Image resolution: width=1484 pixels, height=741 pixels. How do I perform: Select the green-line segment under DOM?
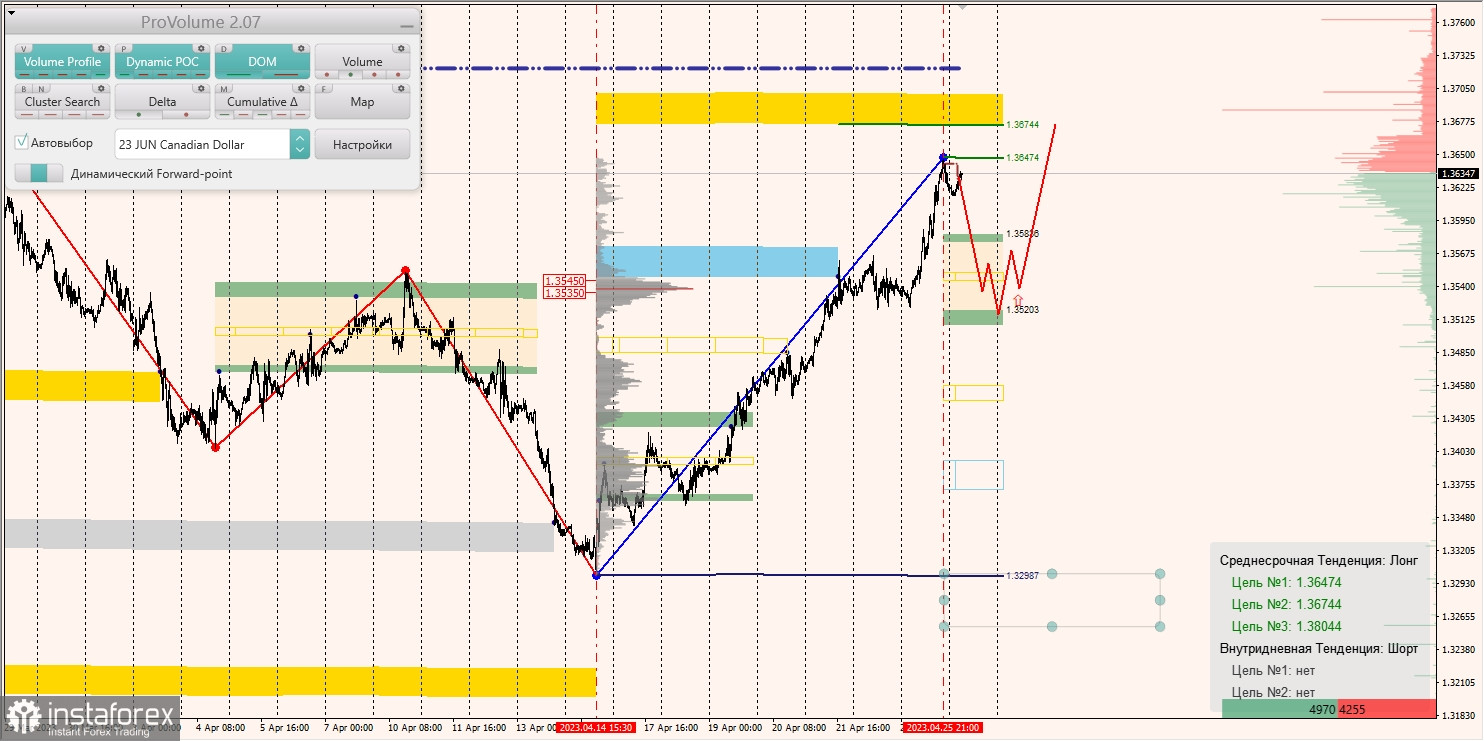coord(239,75)
